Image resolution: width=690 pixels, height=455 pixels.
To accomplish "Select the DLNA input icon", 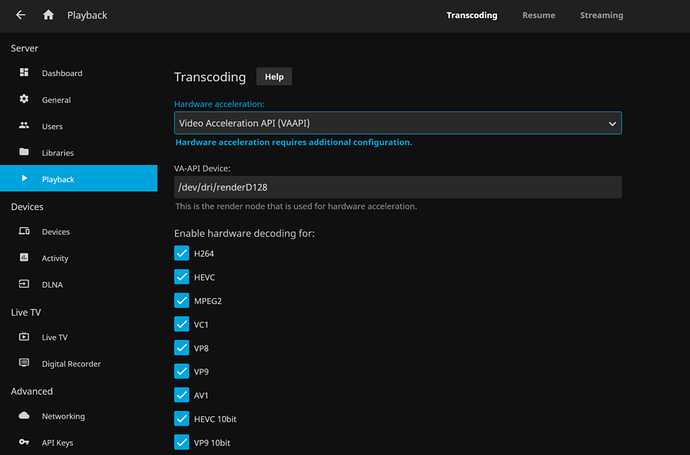I will pyautogui.click(x=24, y=284).
